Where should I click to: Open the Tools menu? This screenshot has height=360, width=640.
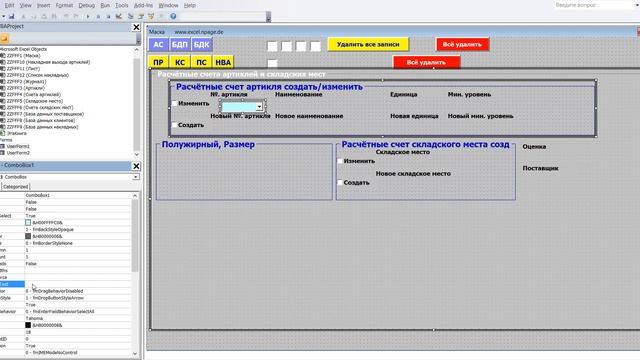122,5
